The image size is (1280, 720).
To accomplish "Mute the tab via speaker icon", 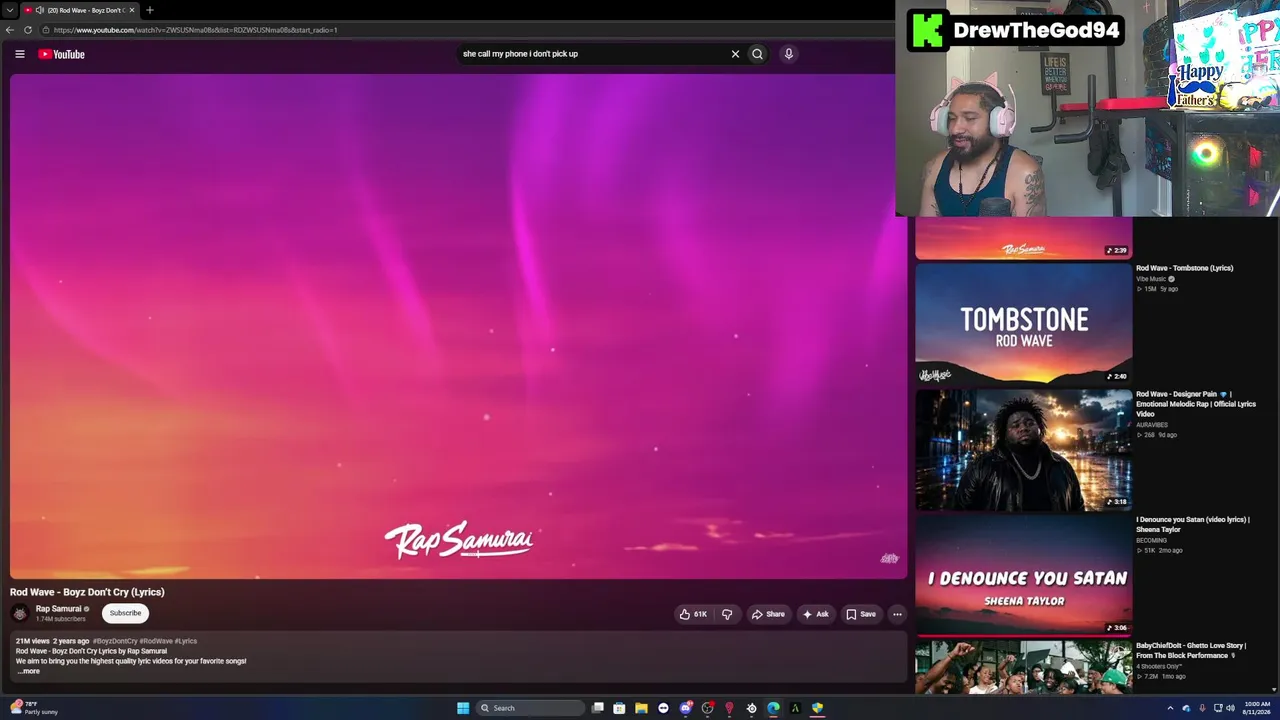I will (40, 10).
